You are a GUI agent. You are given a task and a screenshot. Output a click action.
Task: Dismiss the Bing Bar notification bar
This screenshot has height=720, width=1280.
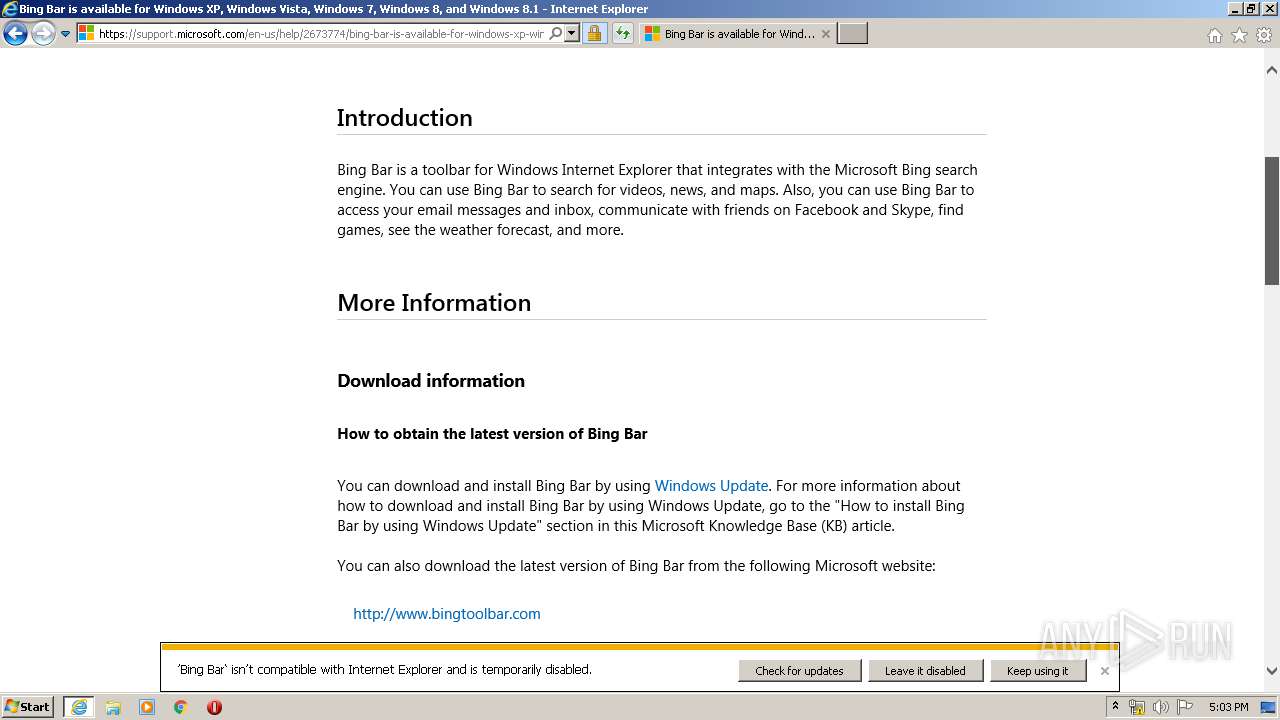1104,671
